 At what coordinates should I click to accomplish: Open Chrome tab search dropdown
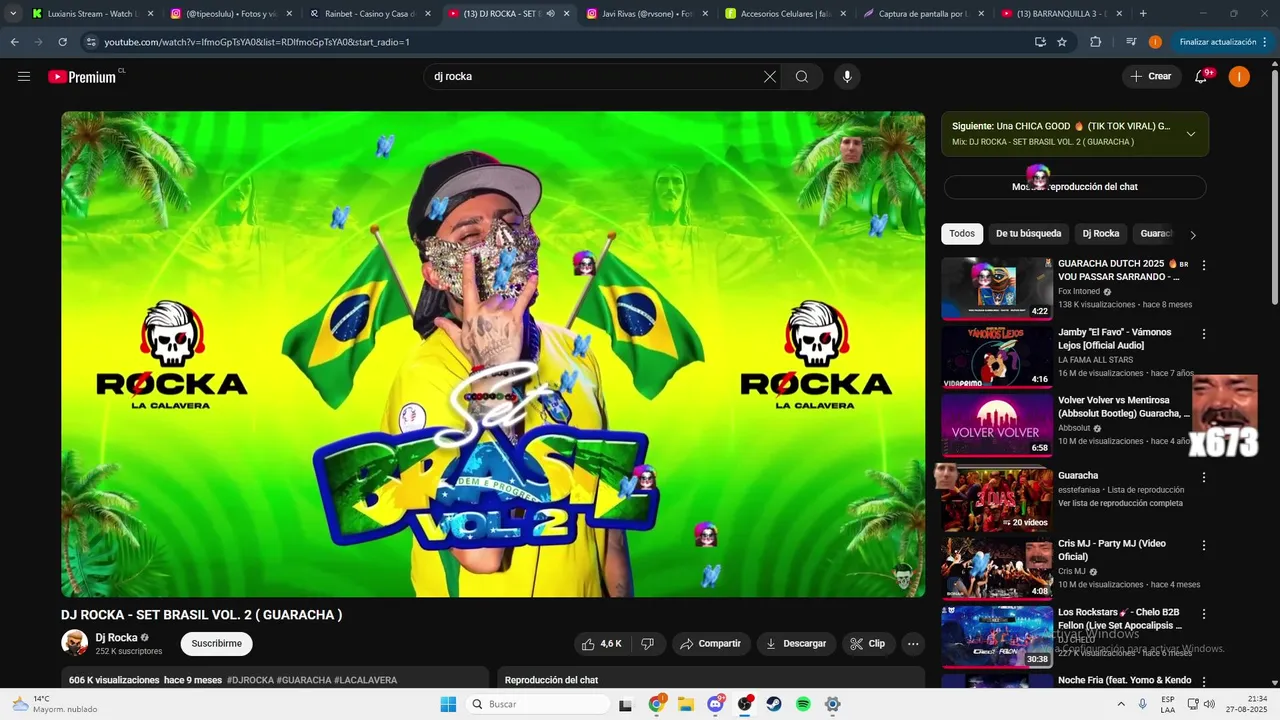click(x=13, y=14)
